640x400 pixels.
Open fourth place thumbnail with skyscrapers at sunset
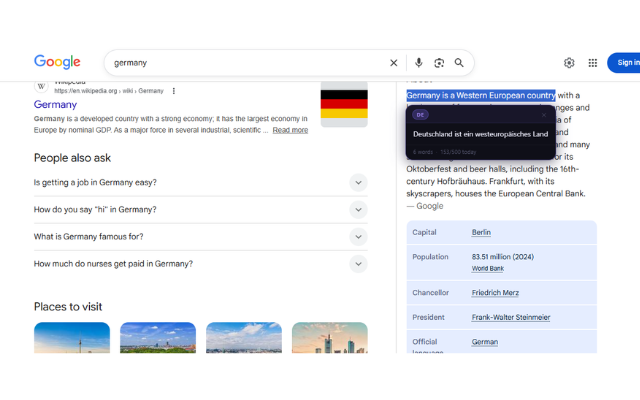[330, 338]
